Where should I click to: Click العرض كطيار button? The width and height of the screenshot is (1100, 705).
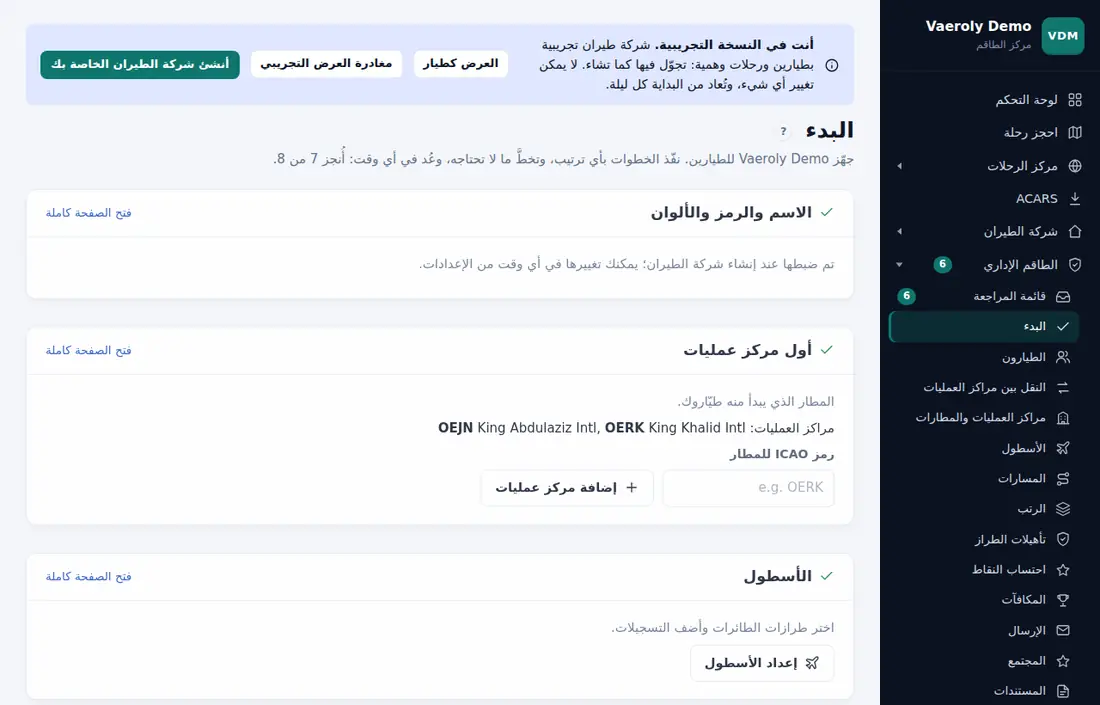pos(461,64)
